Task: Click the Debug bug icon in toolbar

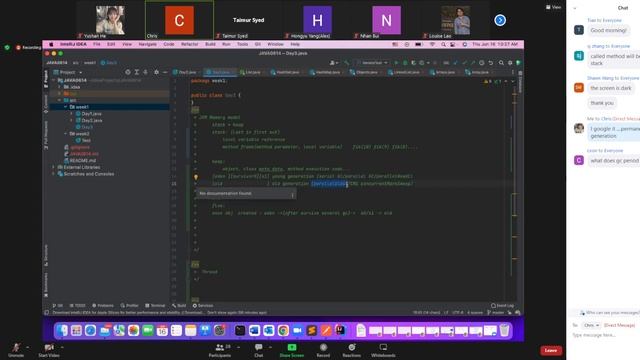Action: coord(405,63)
